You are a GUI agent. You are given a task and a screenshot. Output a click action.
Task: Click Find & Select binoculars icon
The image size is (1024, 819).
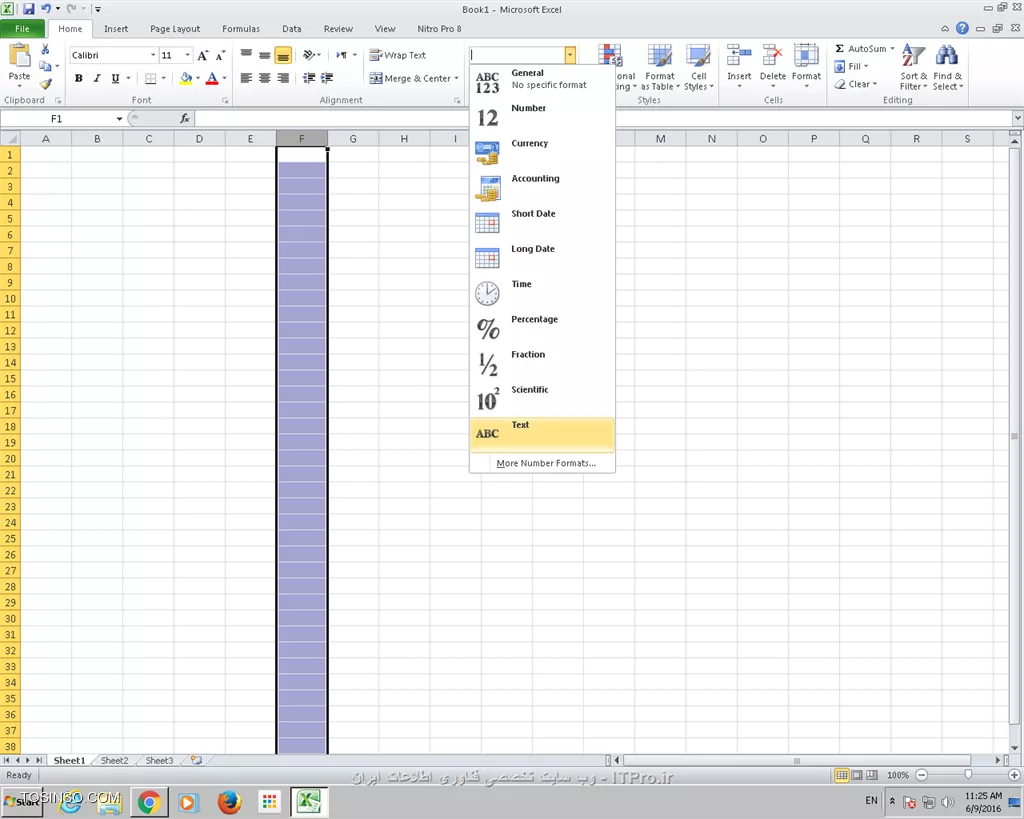point(947,56)
